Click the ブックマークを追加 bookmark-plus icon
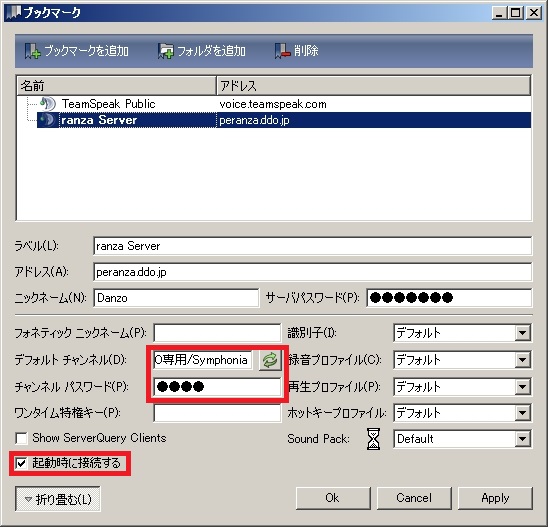Image resolution: width=548 pixels, height=527 pixels. (33, 51)
